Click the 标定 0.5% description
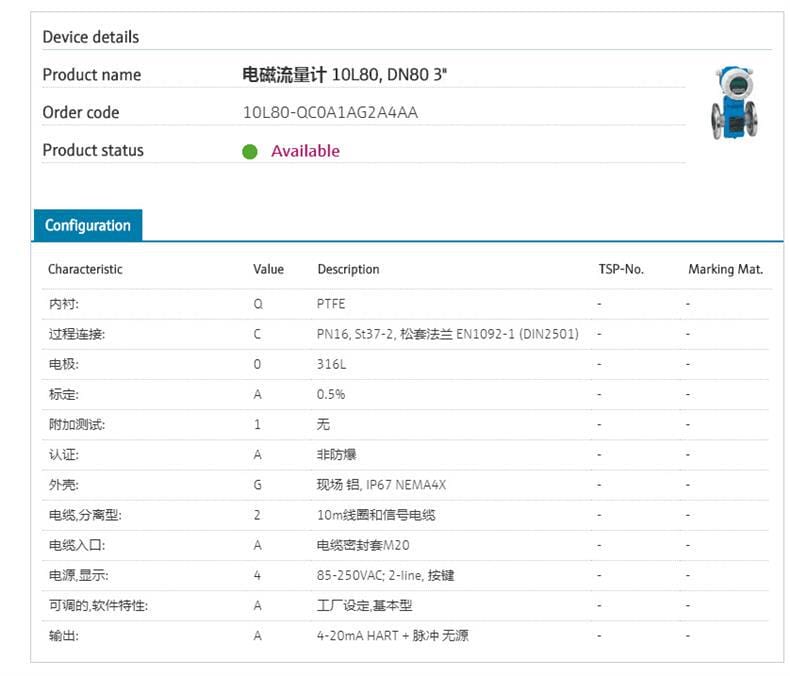 tap(331, 394)
